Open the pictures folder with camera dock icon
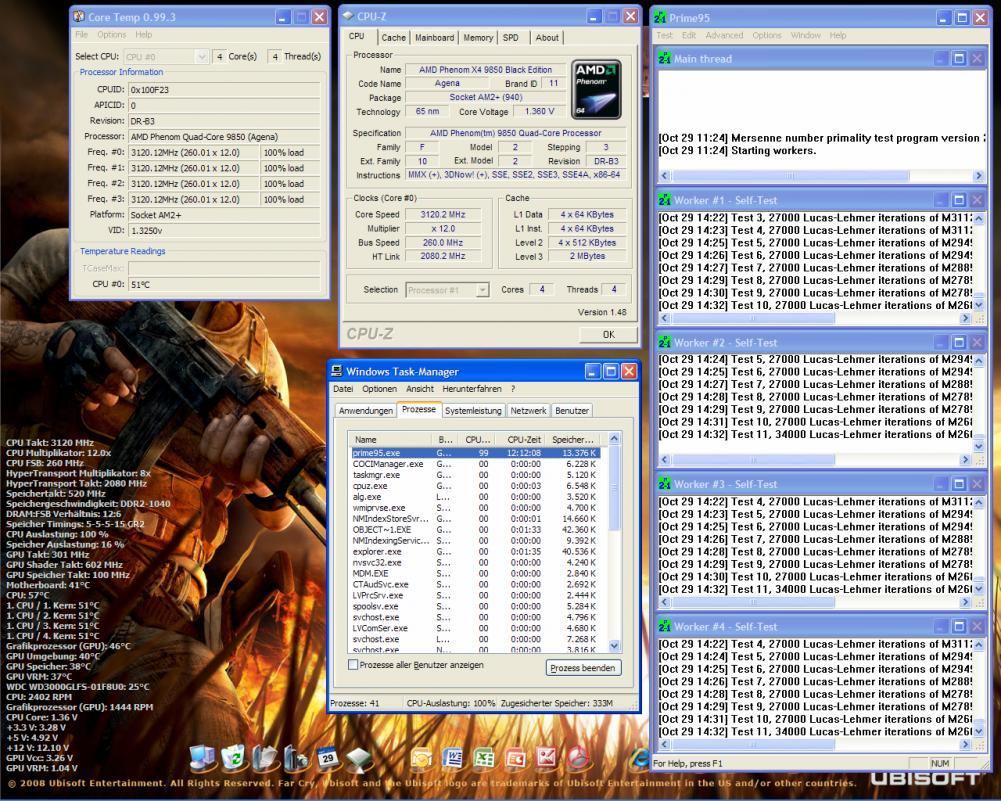1001x801 pixels. pos(296,757)
